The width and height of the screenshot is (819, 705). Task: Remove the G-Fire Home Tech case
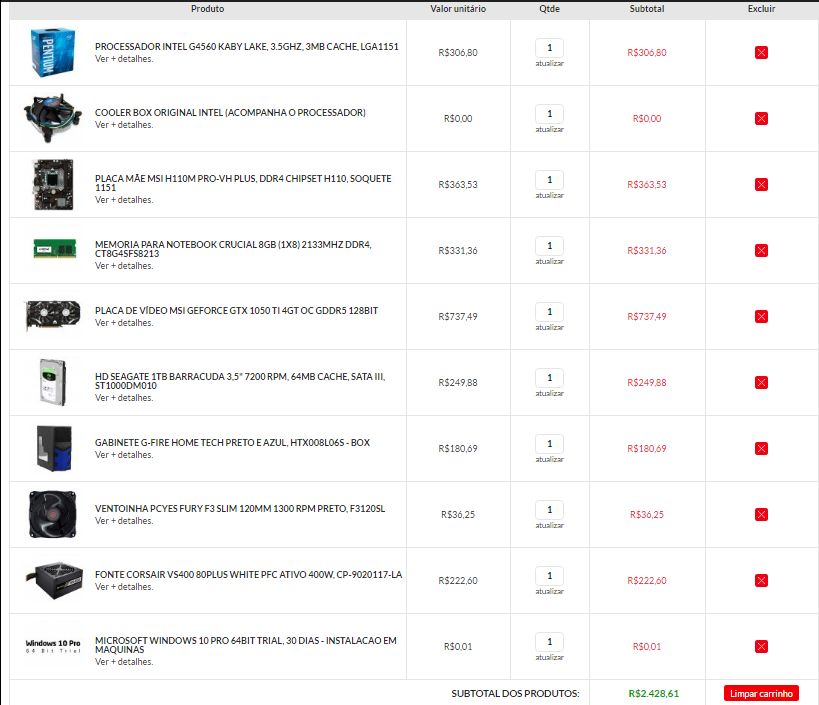coord(761,449)
